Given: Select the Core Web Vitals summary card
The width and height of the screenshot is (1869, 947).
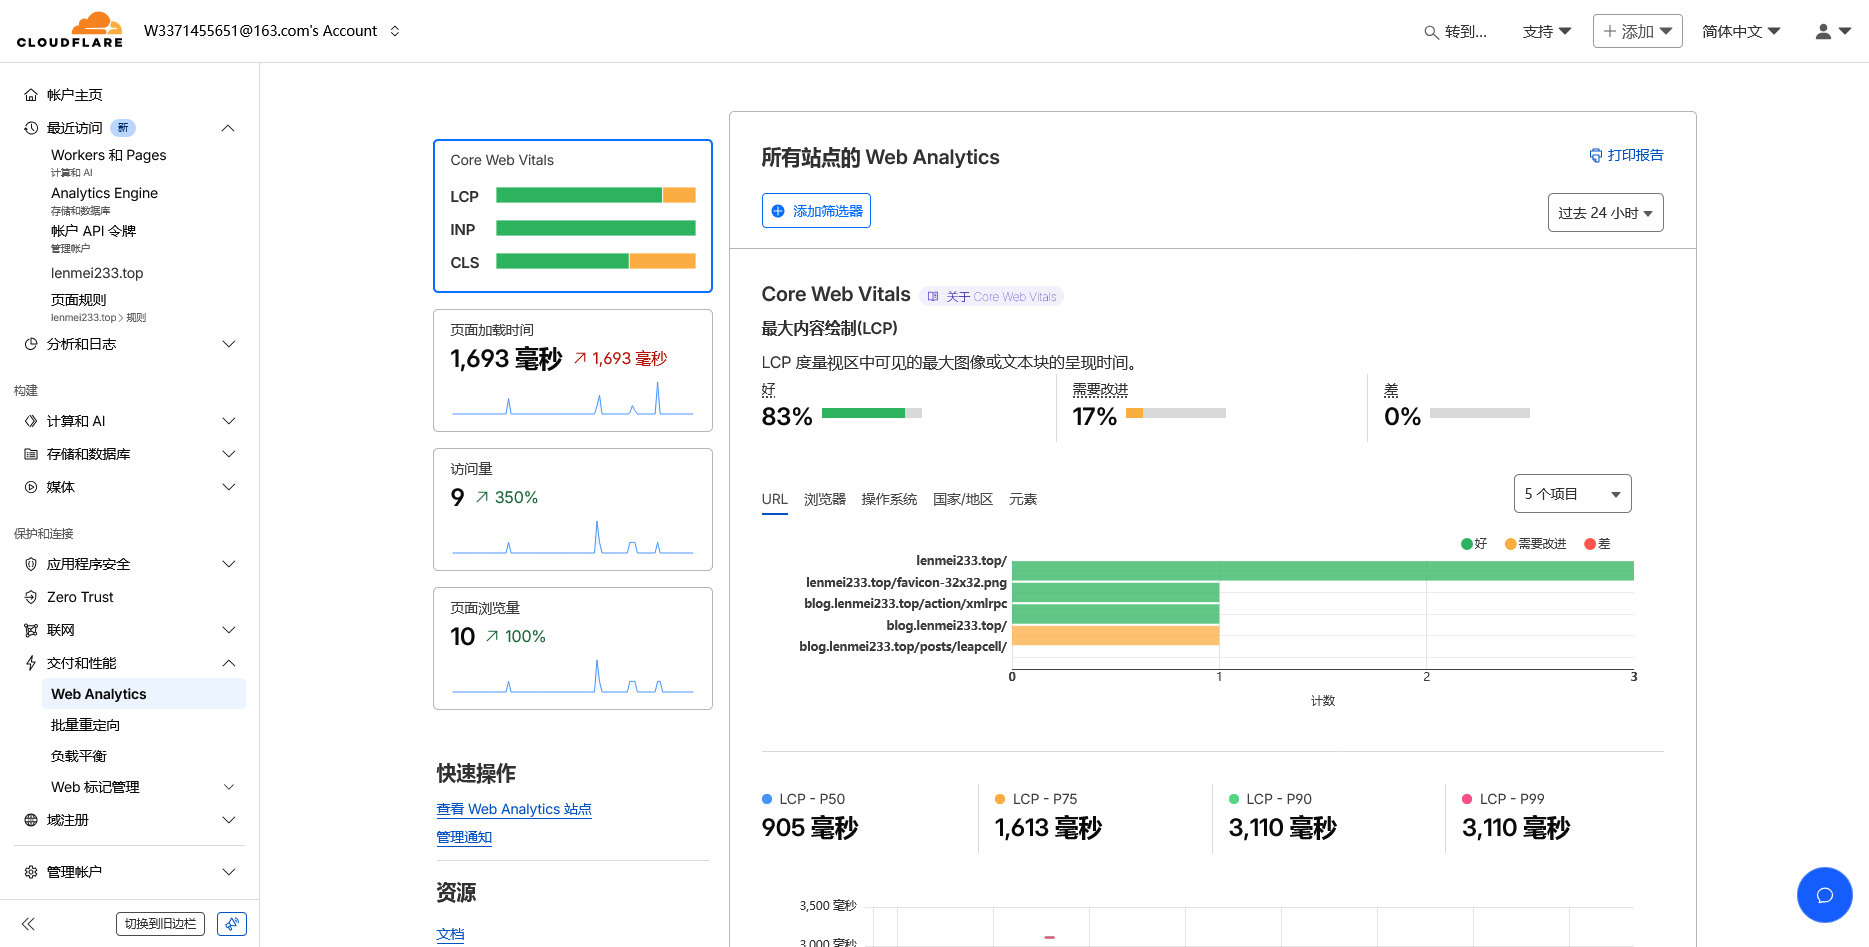Looking at the screenshot, I should point(572,216).
